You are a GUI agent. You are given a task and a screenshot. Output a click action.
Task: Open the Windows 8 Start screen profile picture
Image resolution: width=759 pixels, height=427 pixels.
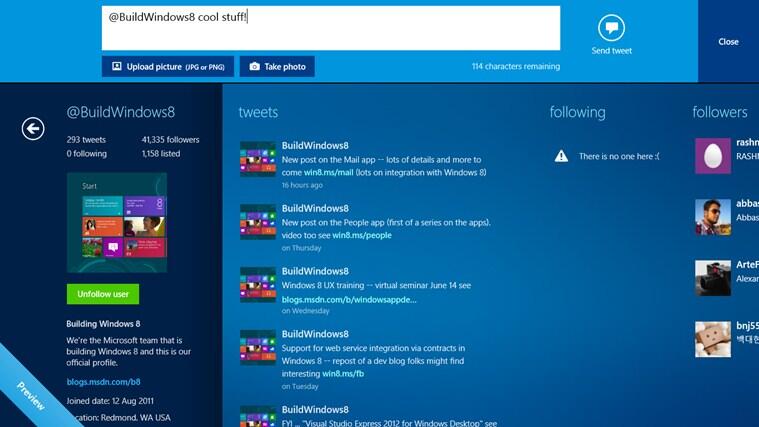point(117,223)
